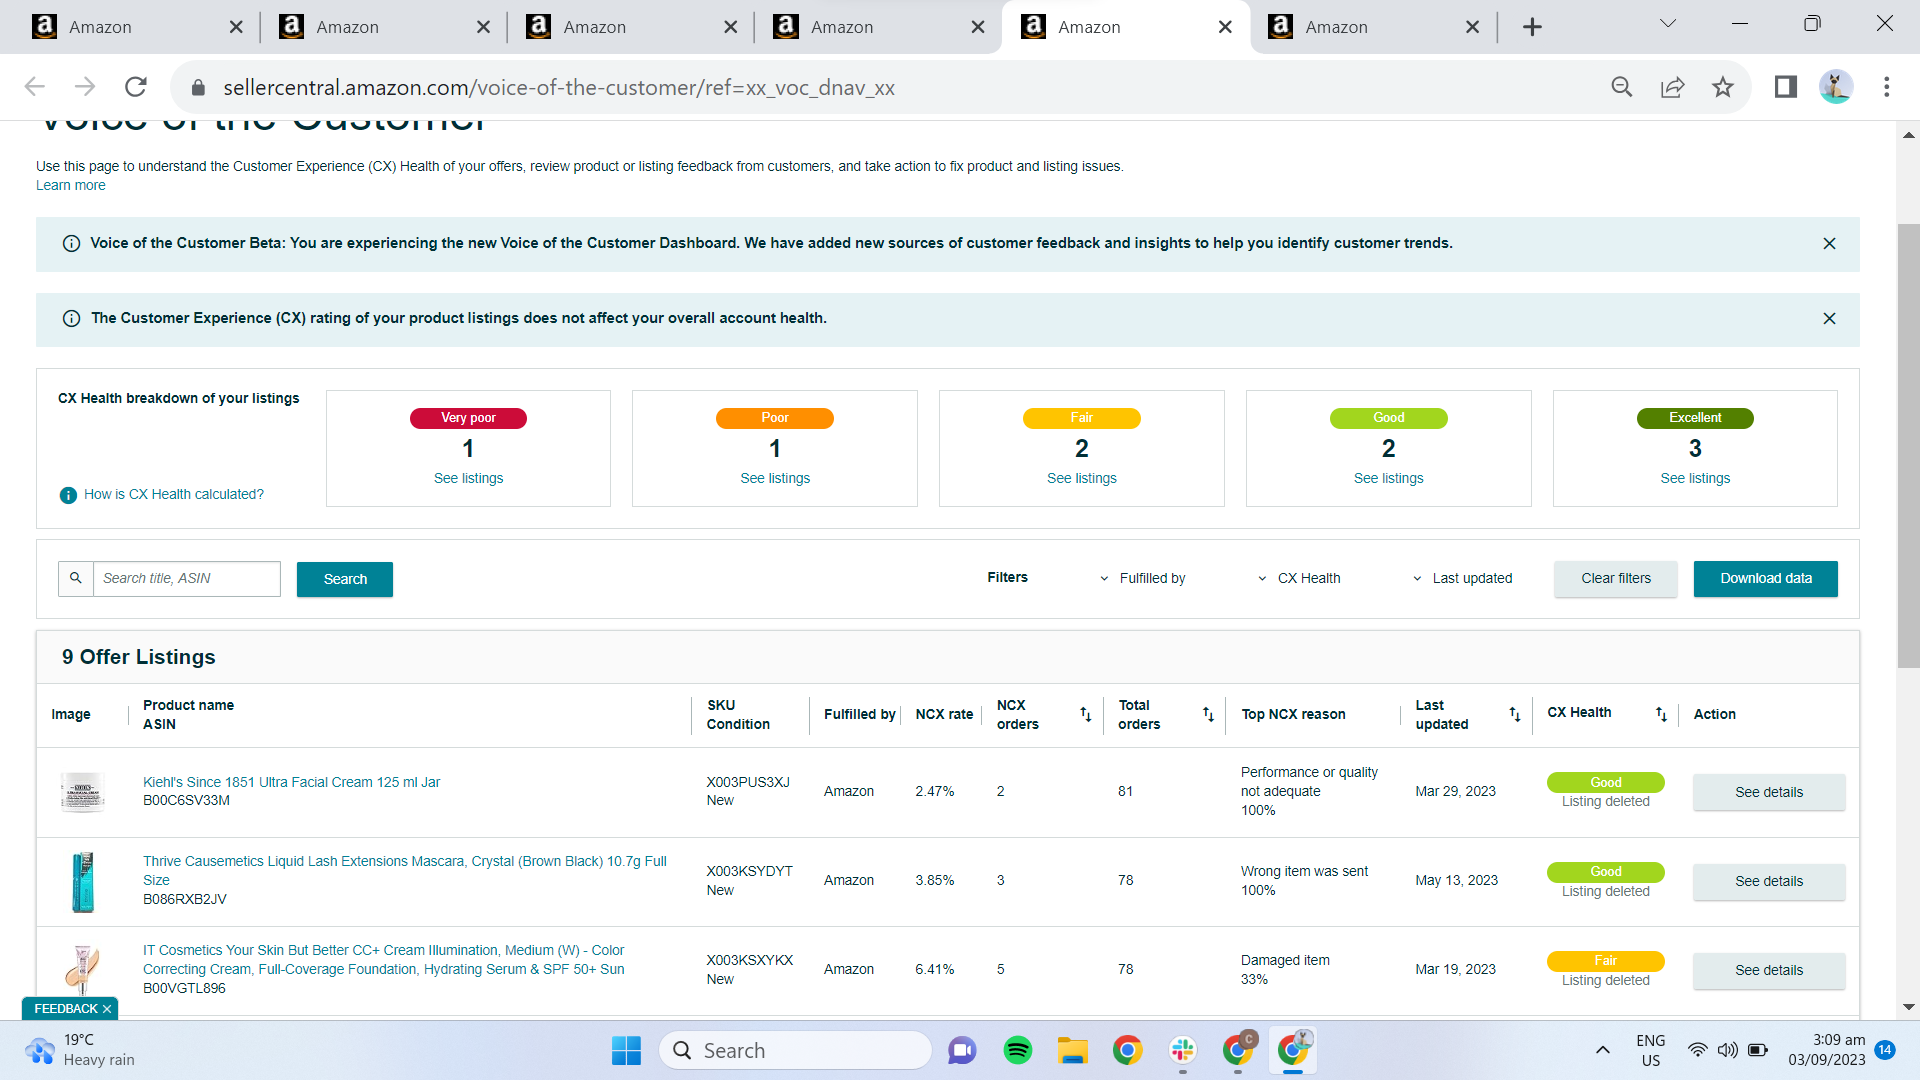Open the Chrome profile avatar

pos(1836,87)
